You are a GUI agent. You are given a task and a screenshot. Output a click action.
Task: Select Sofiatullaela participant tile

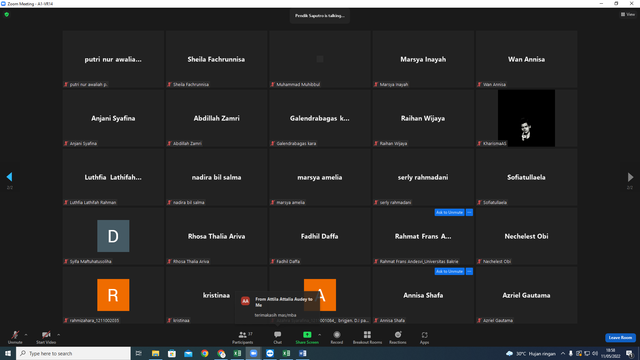click(526, 177)
